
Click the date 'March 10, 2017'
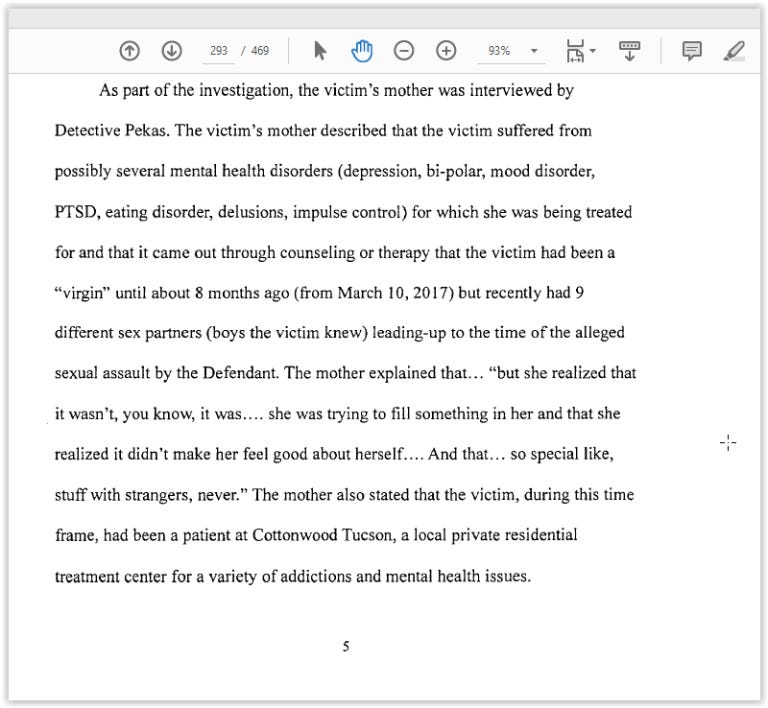[393, 293]
